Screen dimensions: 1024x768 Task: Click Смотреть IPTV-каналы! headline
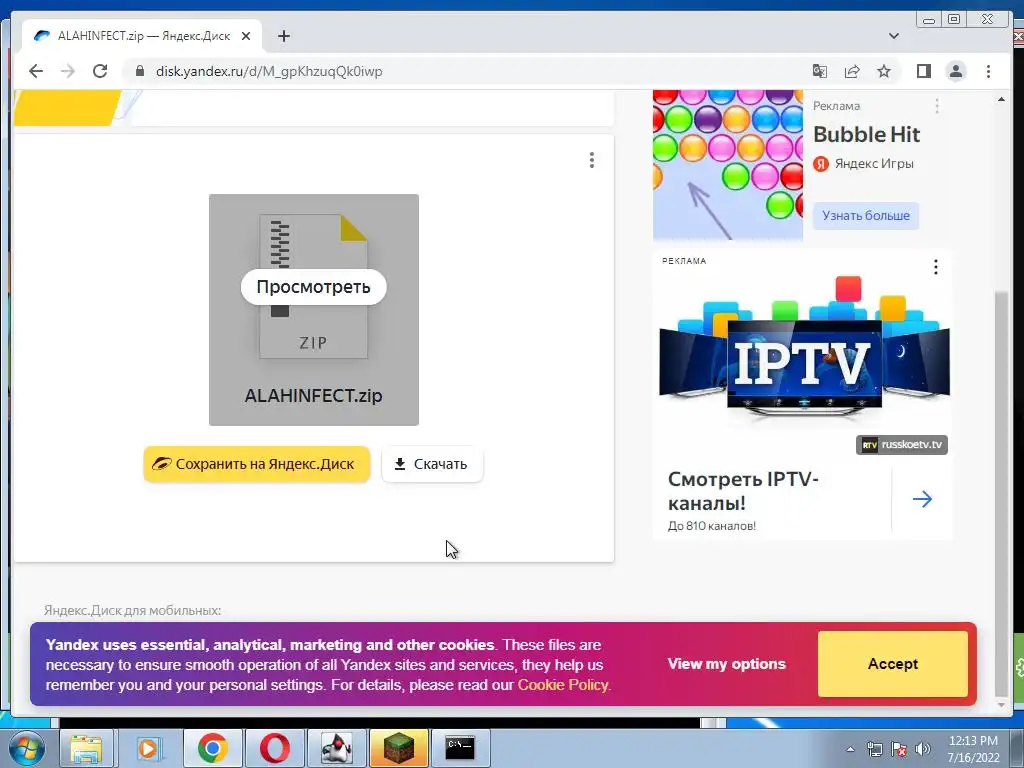pyautogui.click(x=743, y=491)
